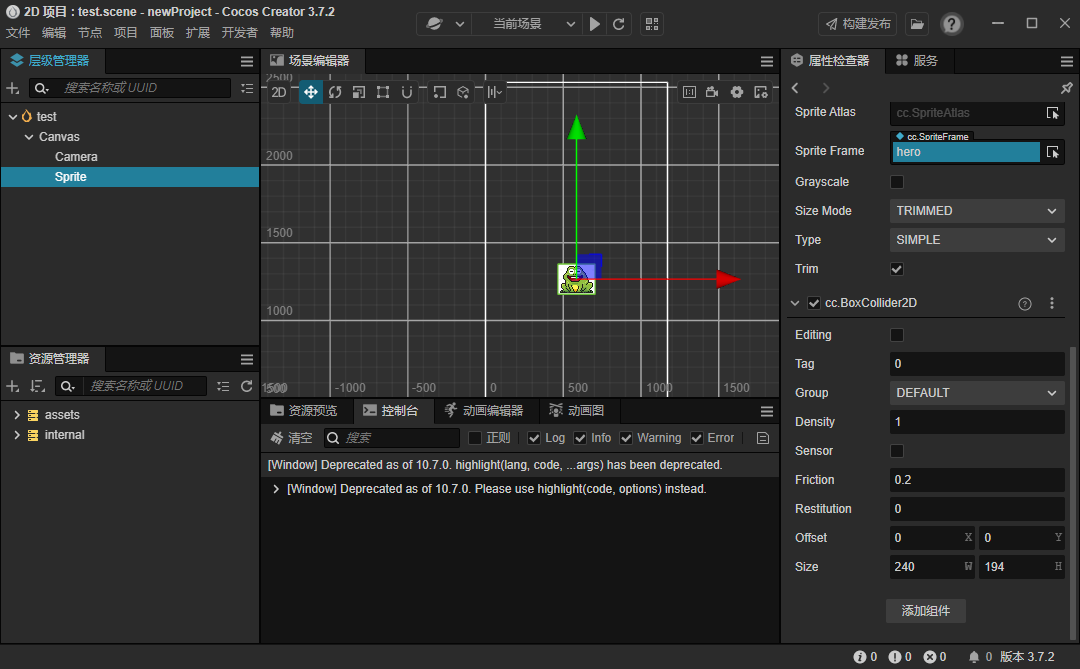Open the 开发者 menu

(x=239, y=33)
